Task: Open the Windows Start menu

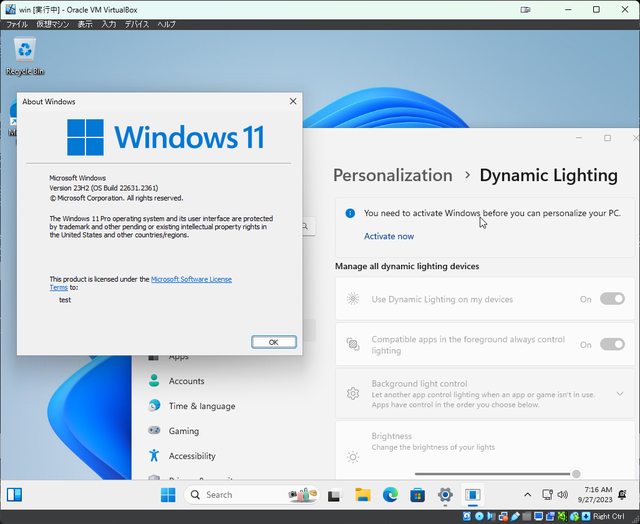Action: click(x=168, y=495)
